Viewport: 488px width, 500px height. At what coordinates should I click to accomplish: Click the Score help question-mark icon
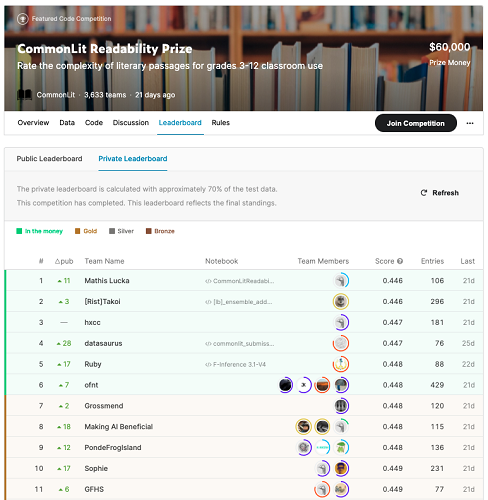pyautogui.click(x=400, y=261)
